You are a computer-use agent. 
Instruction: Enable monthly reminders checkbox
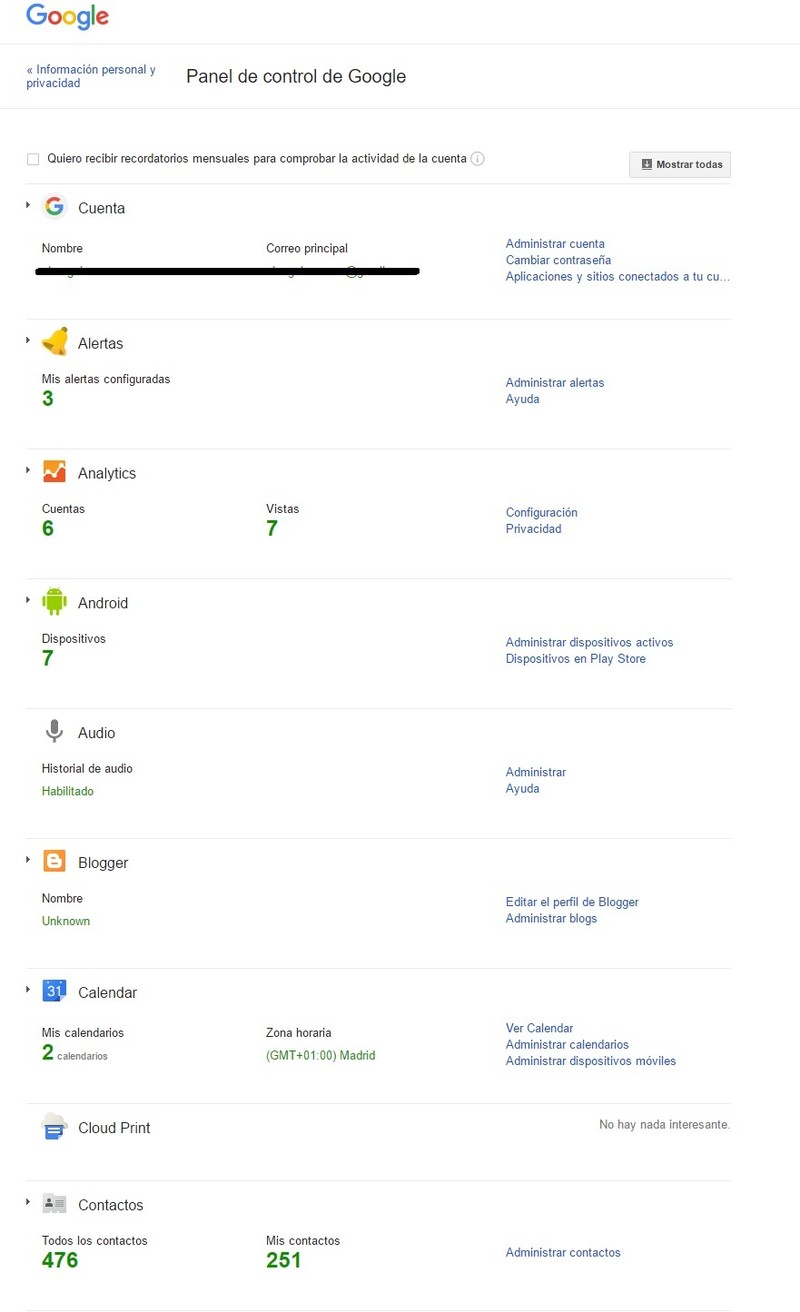(x=33, y=159)
